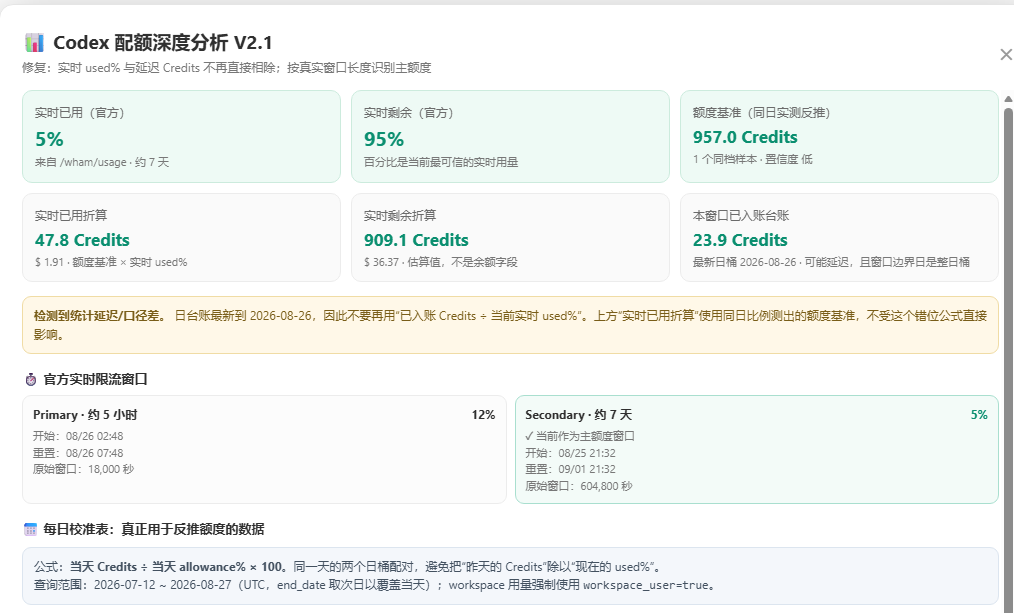Click 原始窗口：18,000 秒 text
Viewport: 1014px width, 613px height.
pos(83,469)
